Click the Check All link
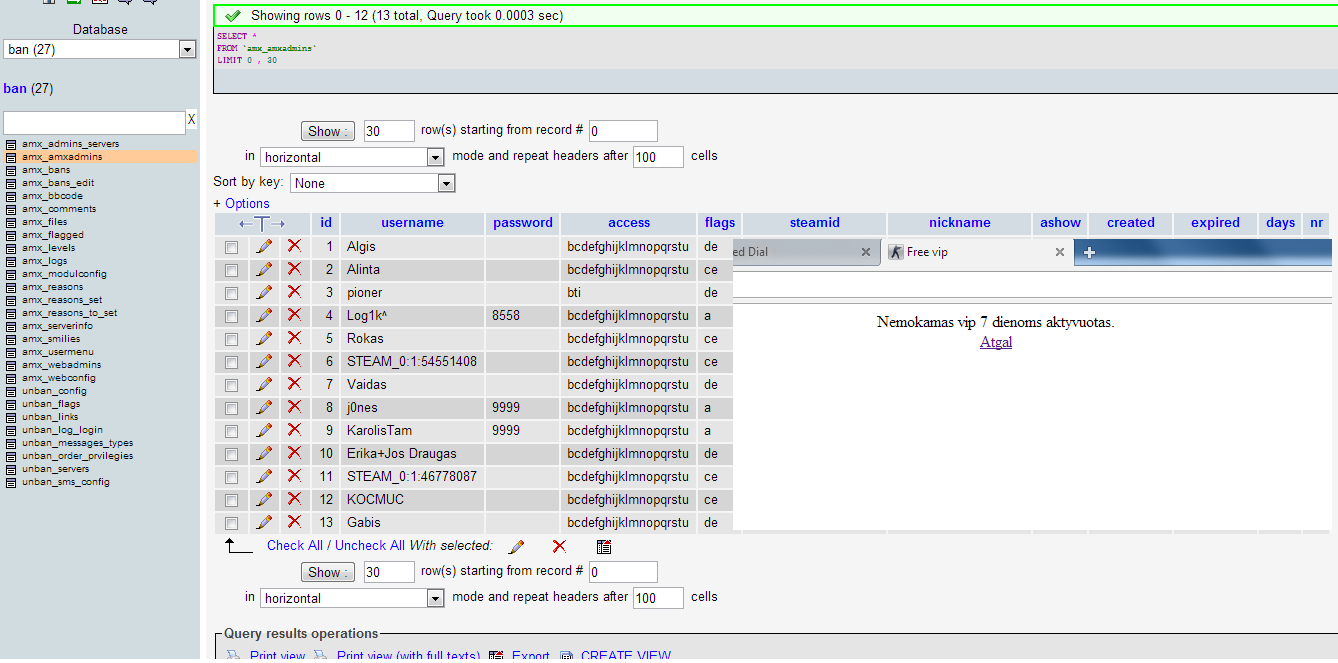1338x663 pixels. 295,546
